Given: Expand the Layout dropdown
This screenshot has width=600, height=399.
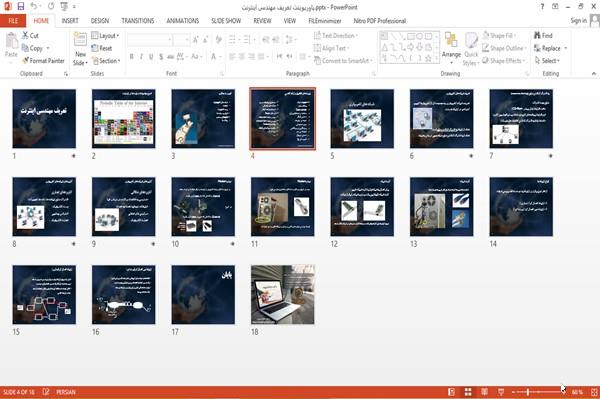Looking at the screenshot, I should tap(105, 36).
